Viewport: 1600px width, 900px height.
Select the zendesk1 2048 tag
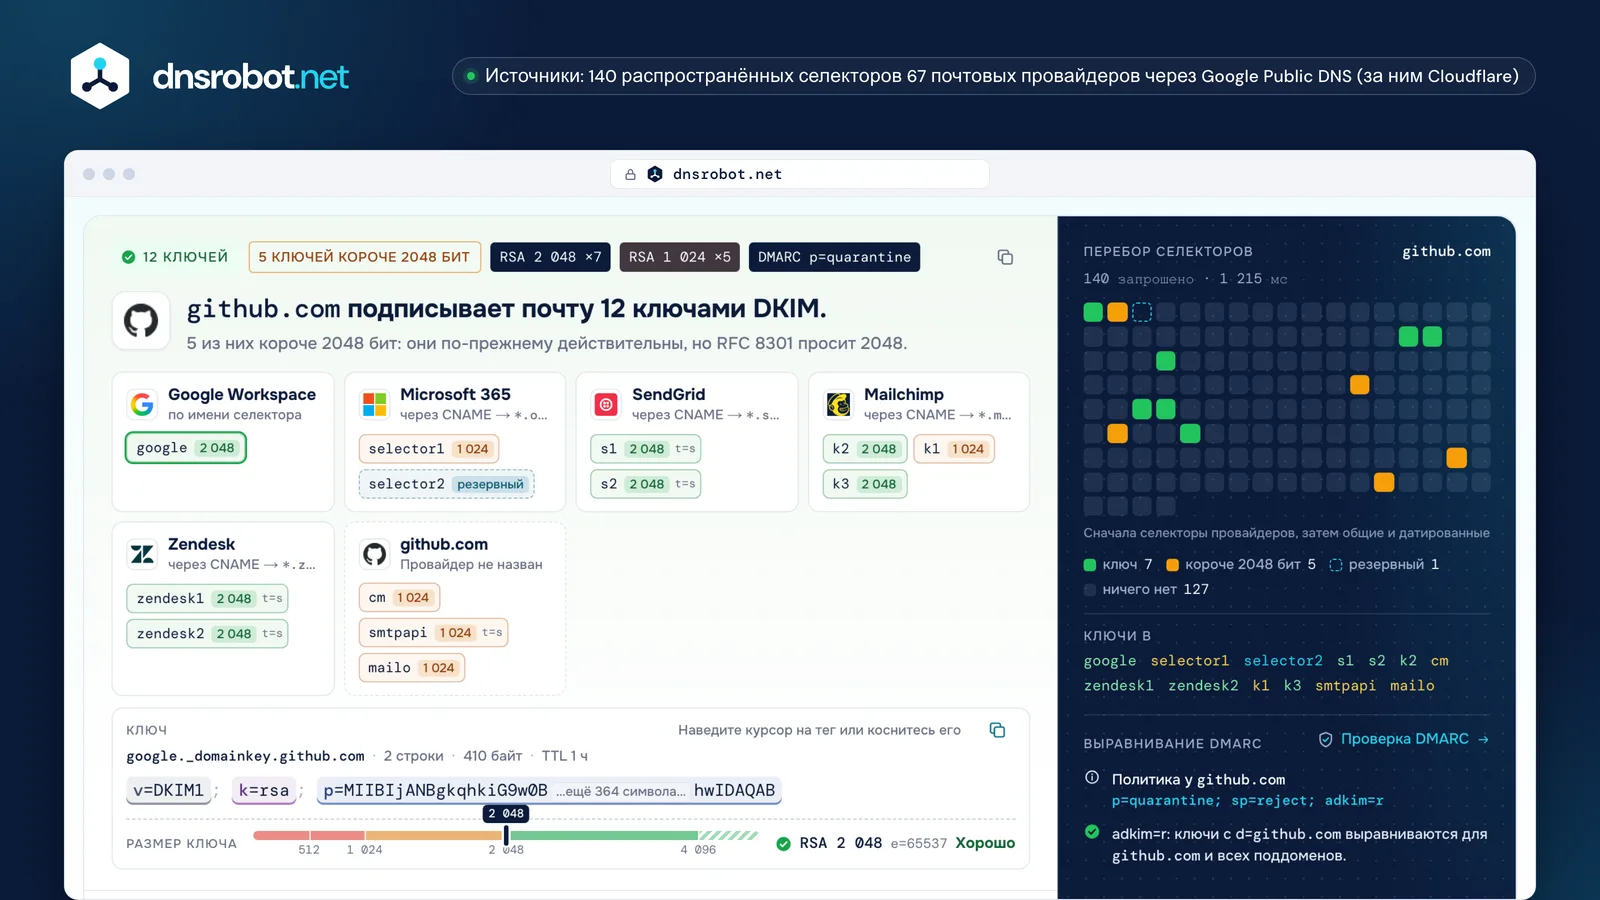coord(208,599)
